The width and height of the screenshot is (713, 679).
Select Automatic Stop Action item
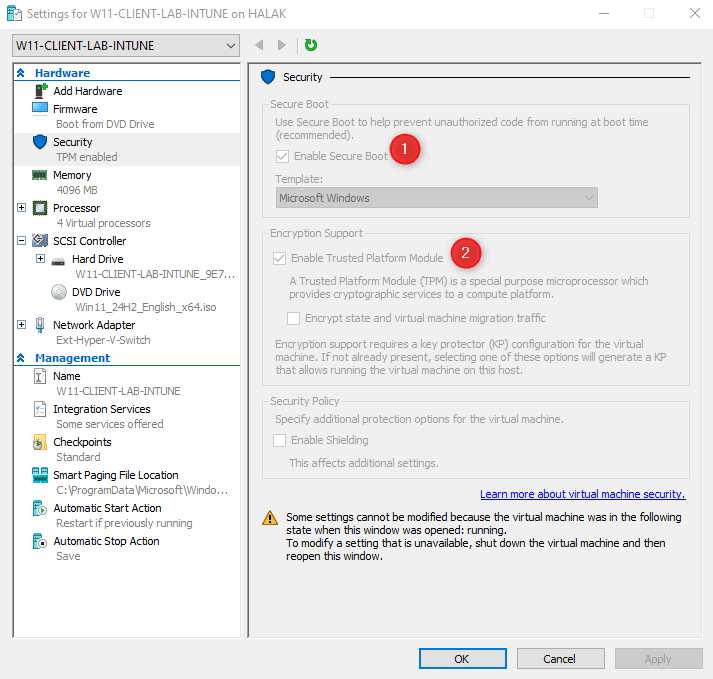[x=106, y=541]
